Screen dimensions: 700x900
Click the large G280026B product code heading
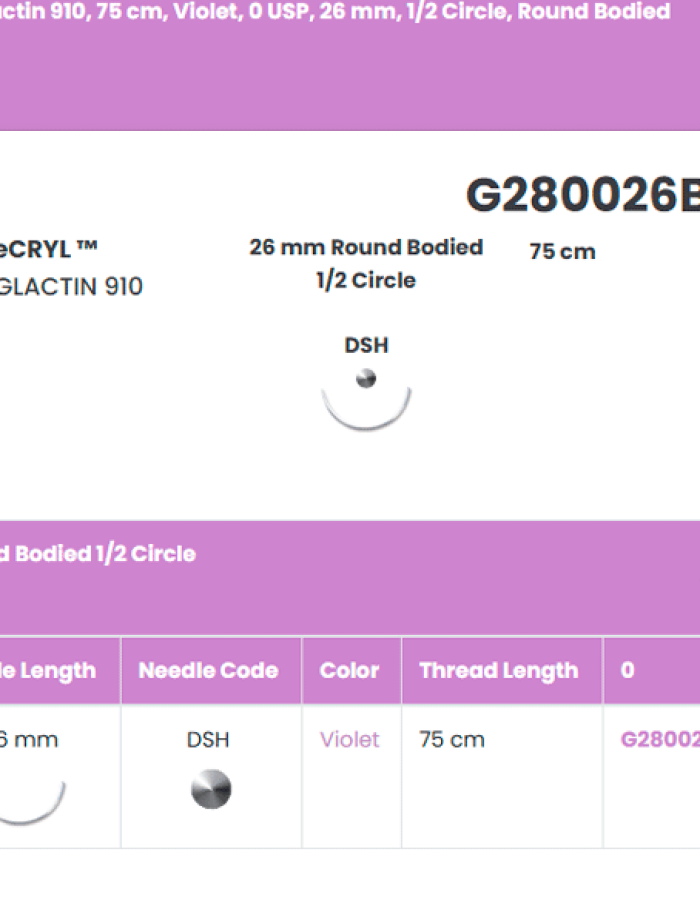click(x=583, y=195)
